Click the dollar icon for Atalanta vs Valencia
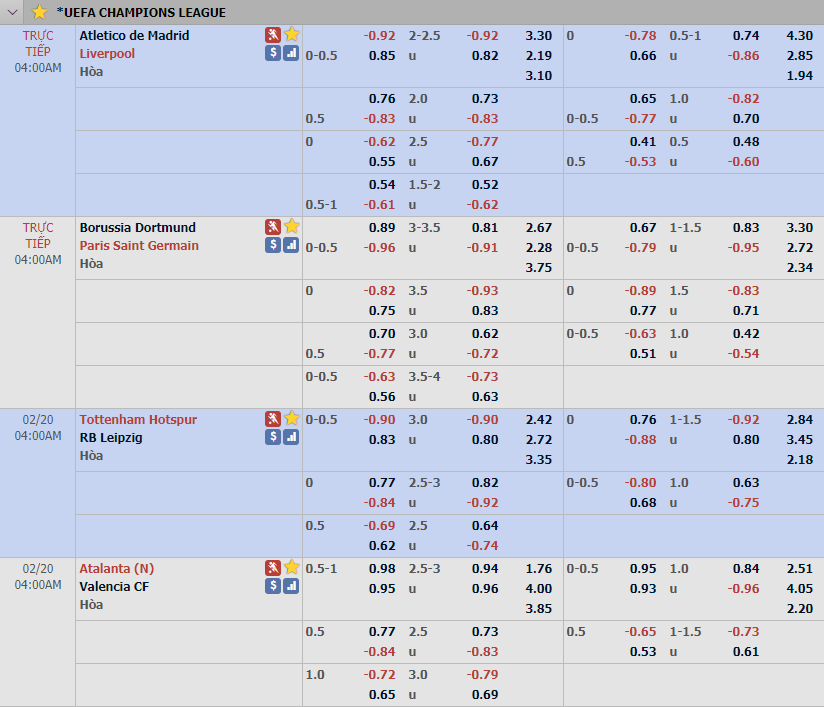Viewport: 824px width, 707px height. point(273,585)
